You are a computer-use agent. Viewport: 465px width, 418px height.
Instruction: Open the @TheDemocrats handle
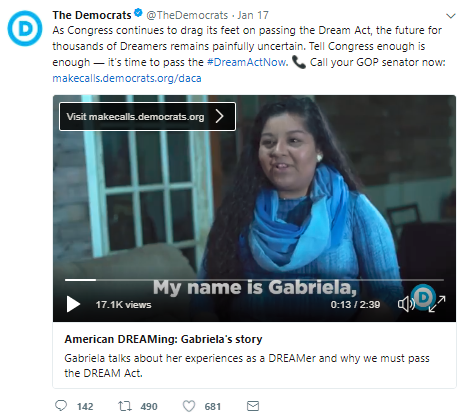click(187, 15)
